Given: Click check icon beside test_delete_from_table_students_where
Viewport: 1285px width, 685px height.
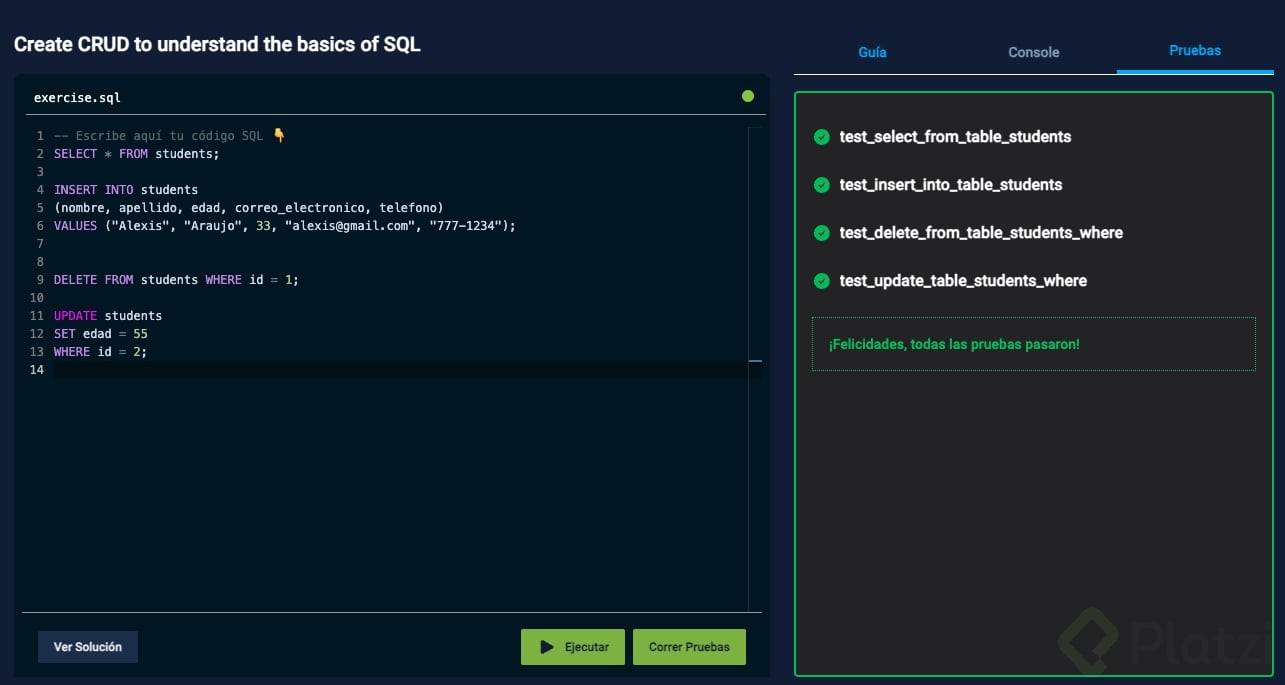Looking at the screenshot, I should 822,233.
